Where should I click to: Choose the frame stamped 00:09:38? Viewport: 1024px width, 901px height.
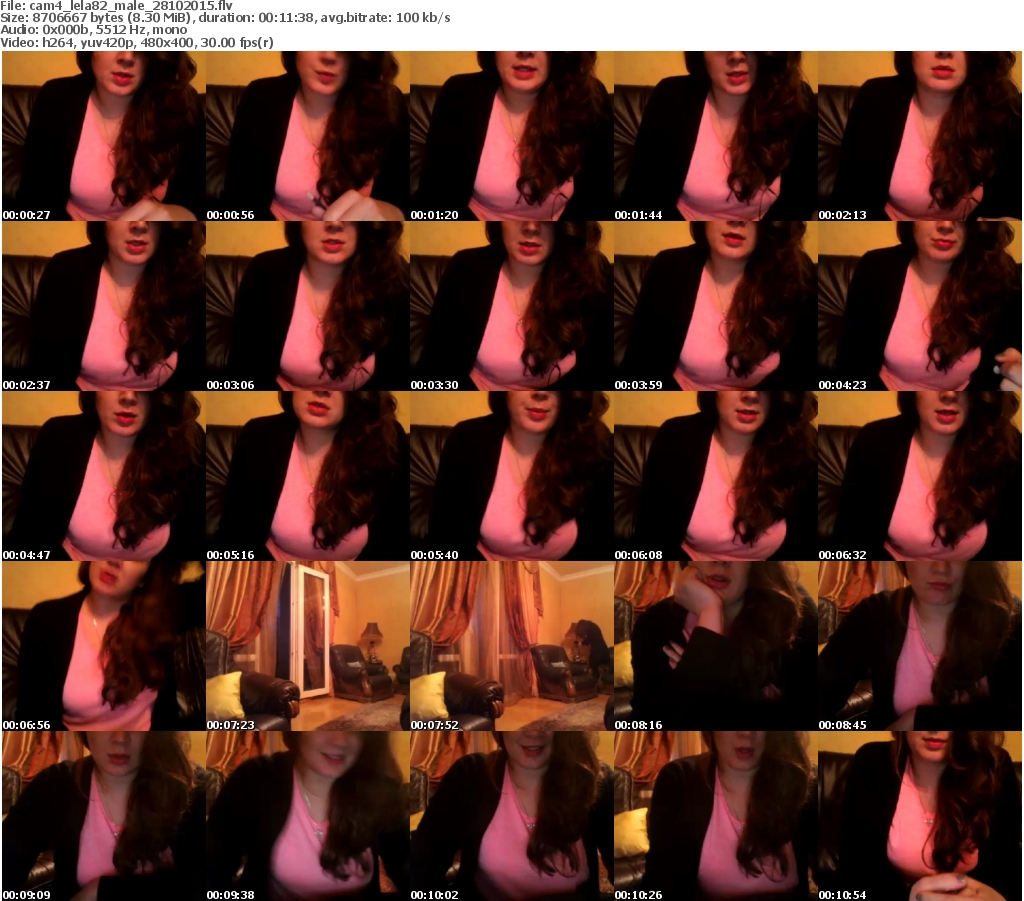[x=308, y=816]
